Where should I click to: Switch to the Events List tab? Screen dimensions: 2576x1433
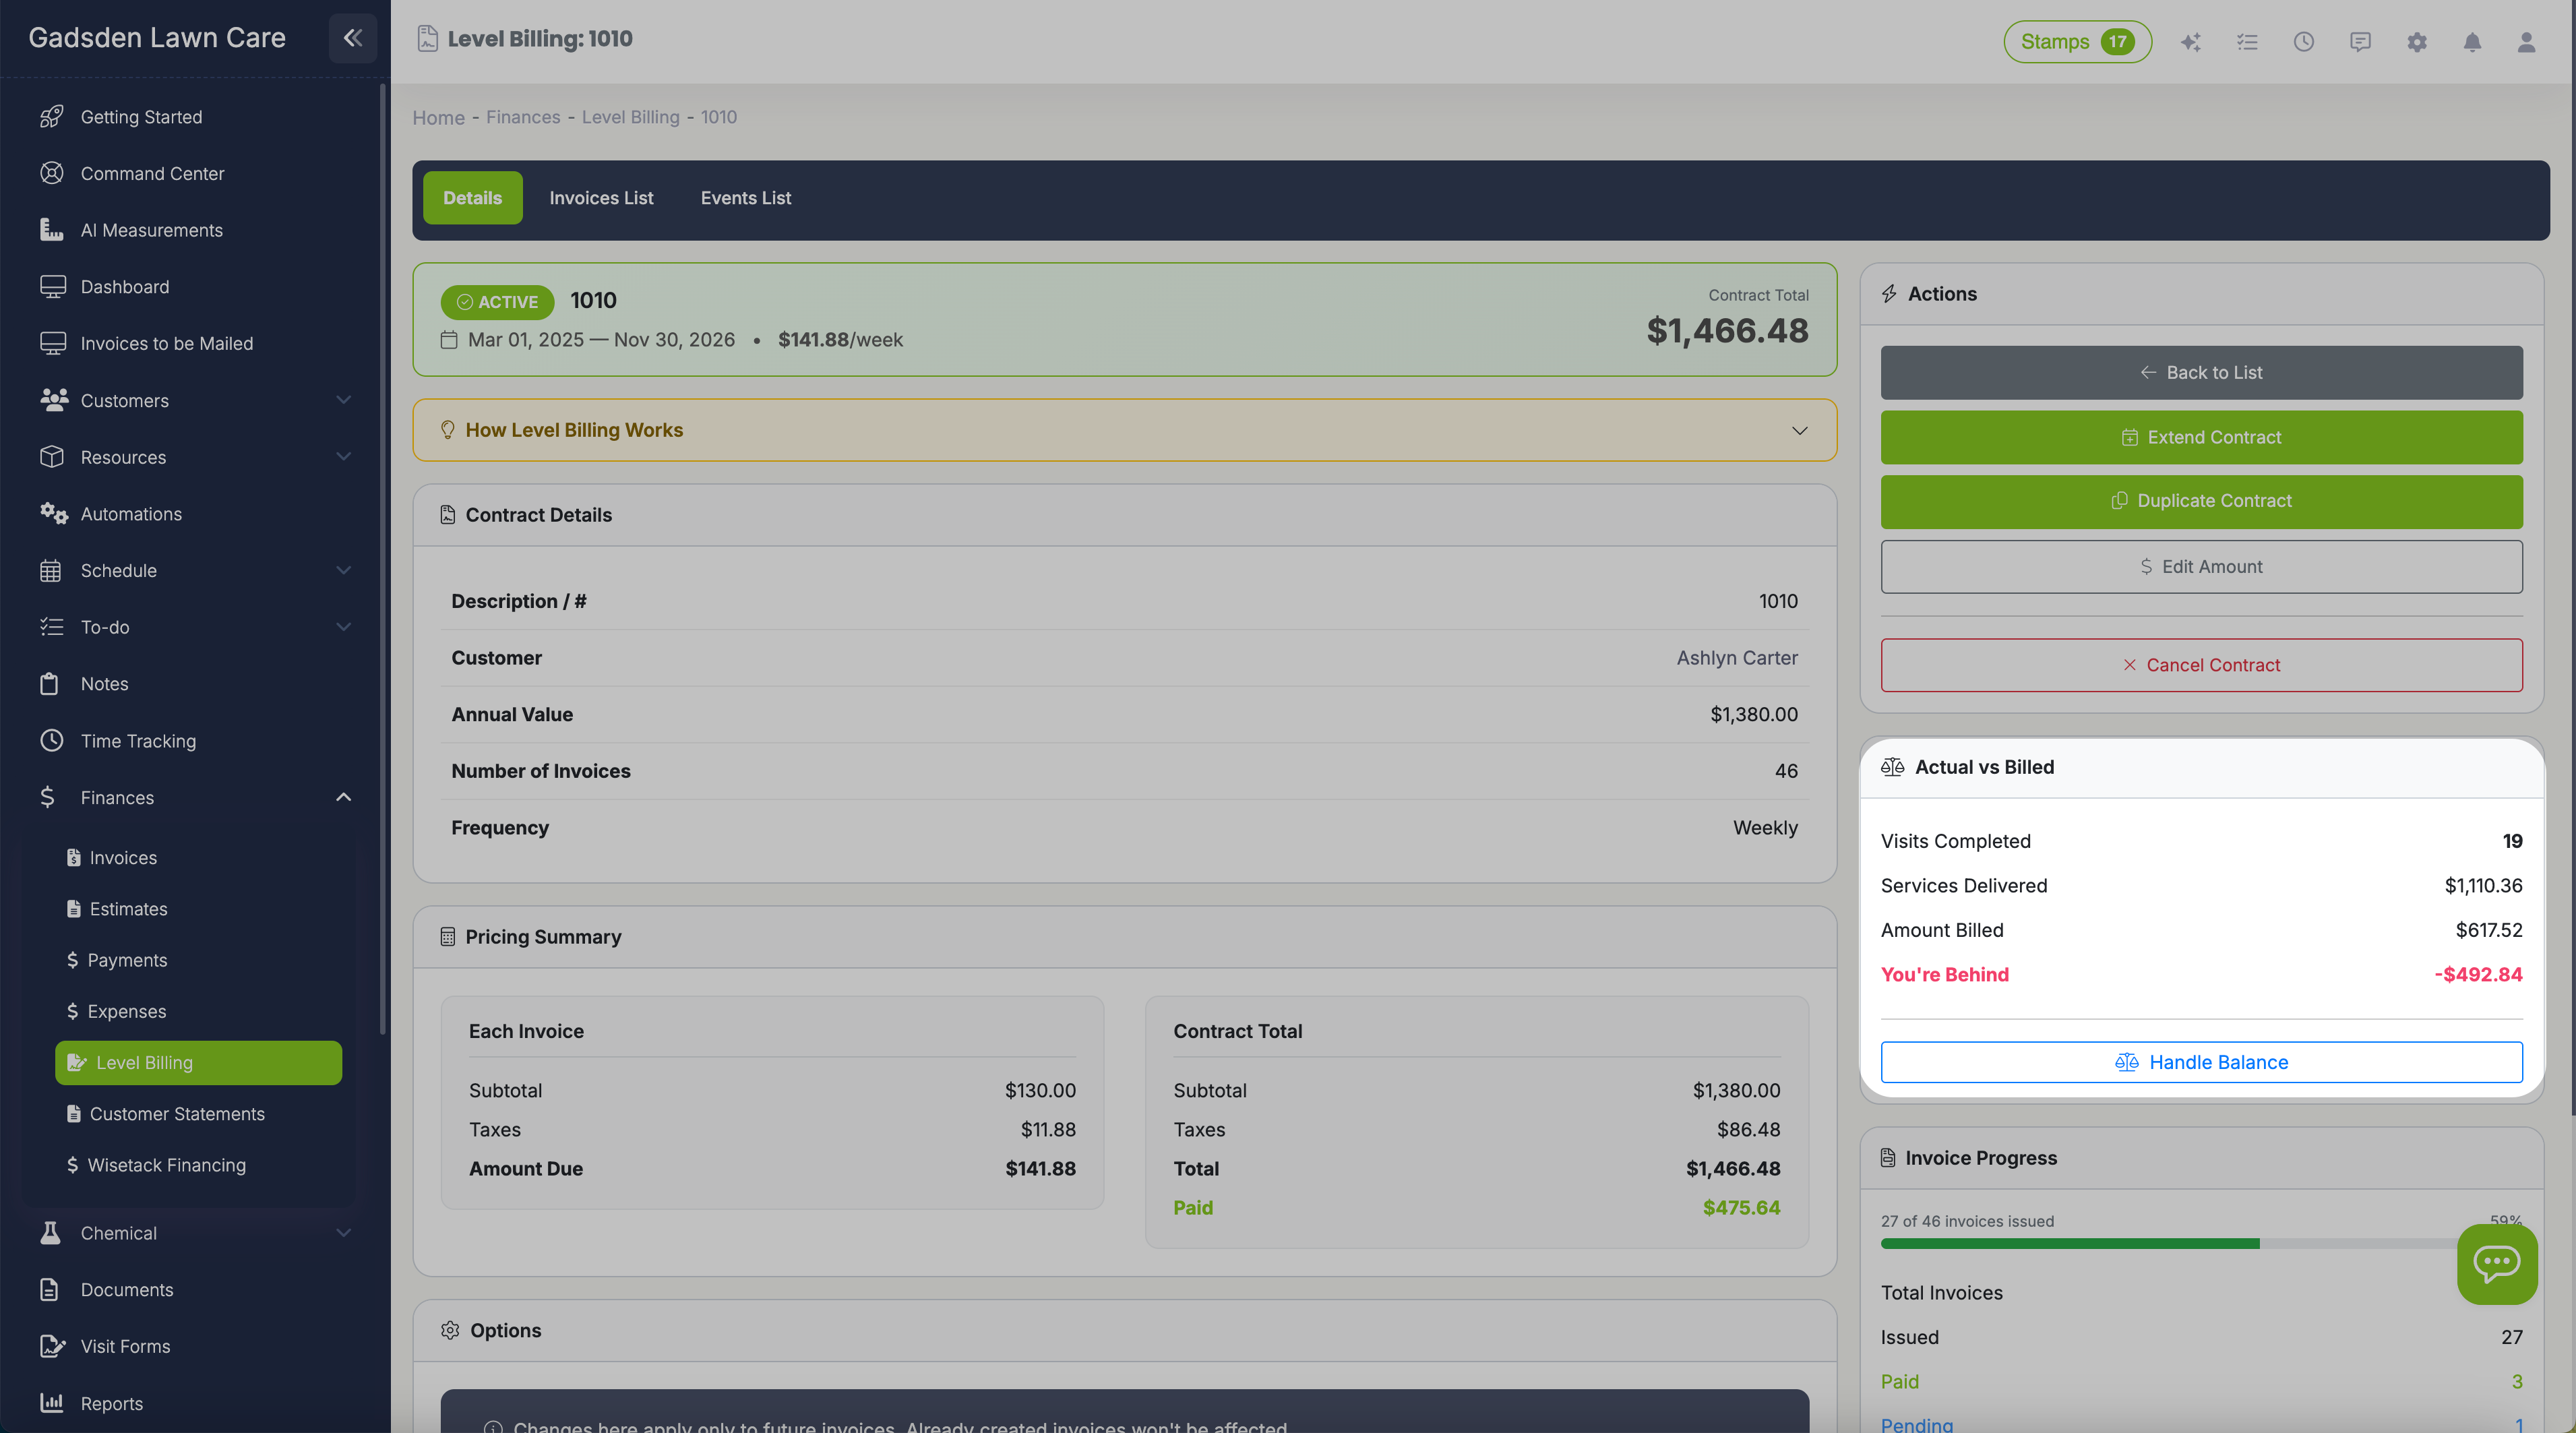pos(745,197)
